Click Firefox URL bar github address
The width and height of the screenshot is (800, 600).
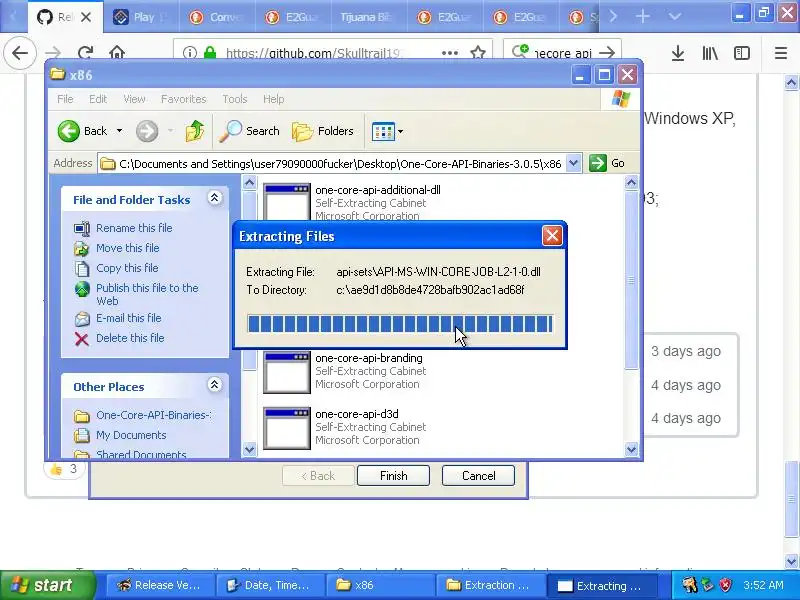coord(314,53)
